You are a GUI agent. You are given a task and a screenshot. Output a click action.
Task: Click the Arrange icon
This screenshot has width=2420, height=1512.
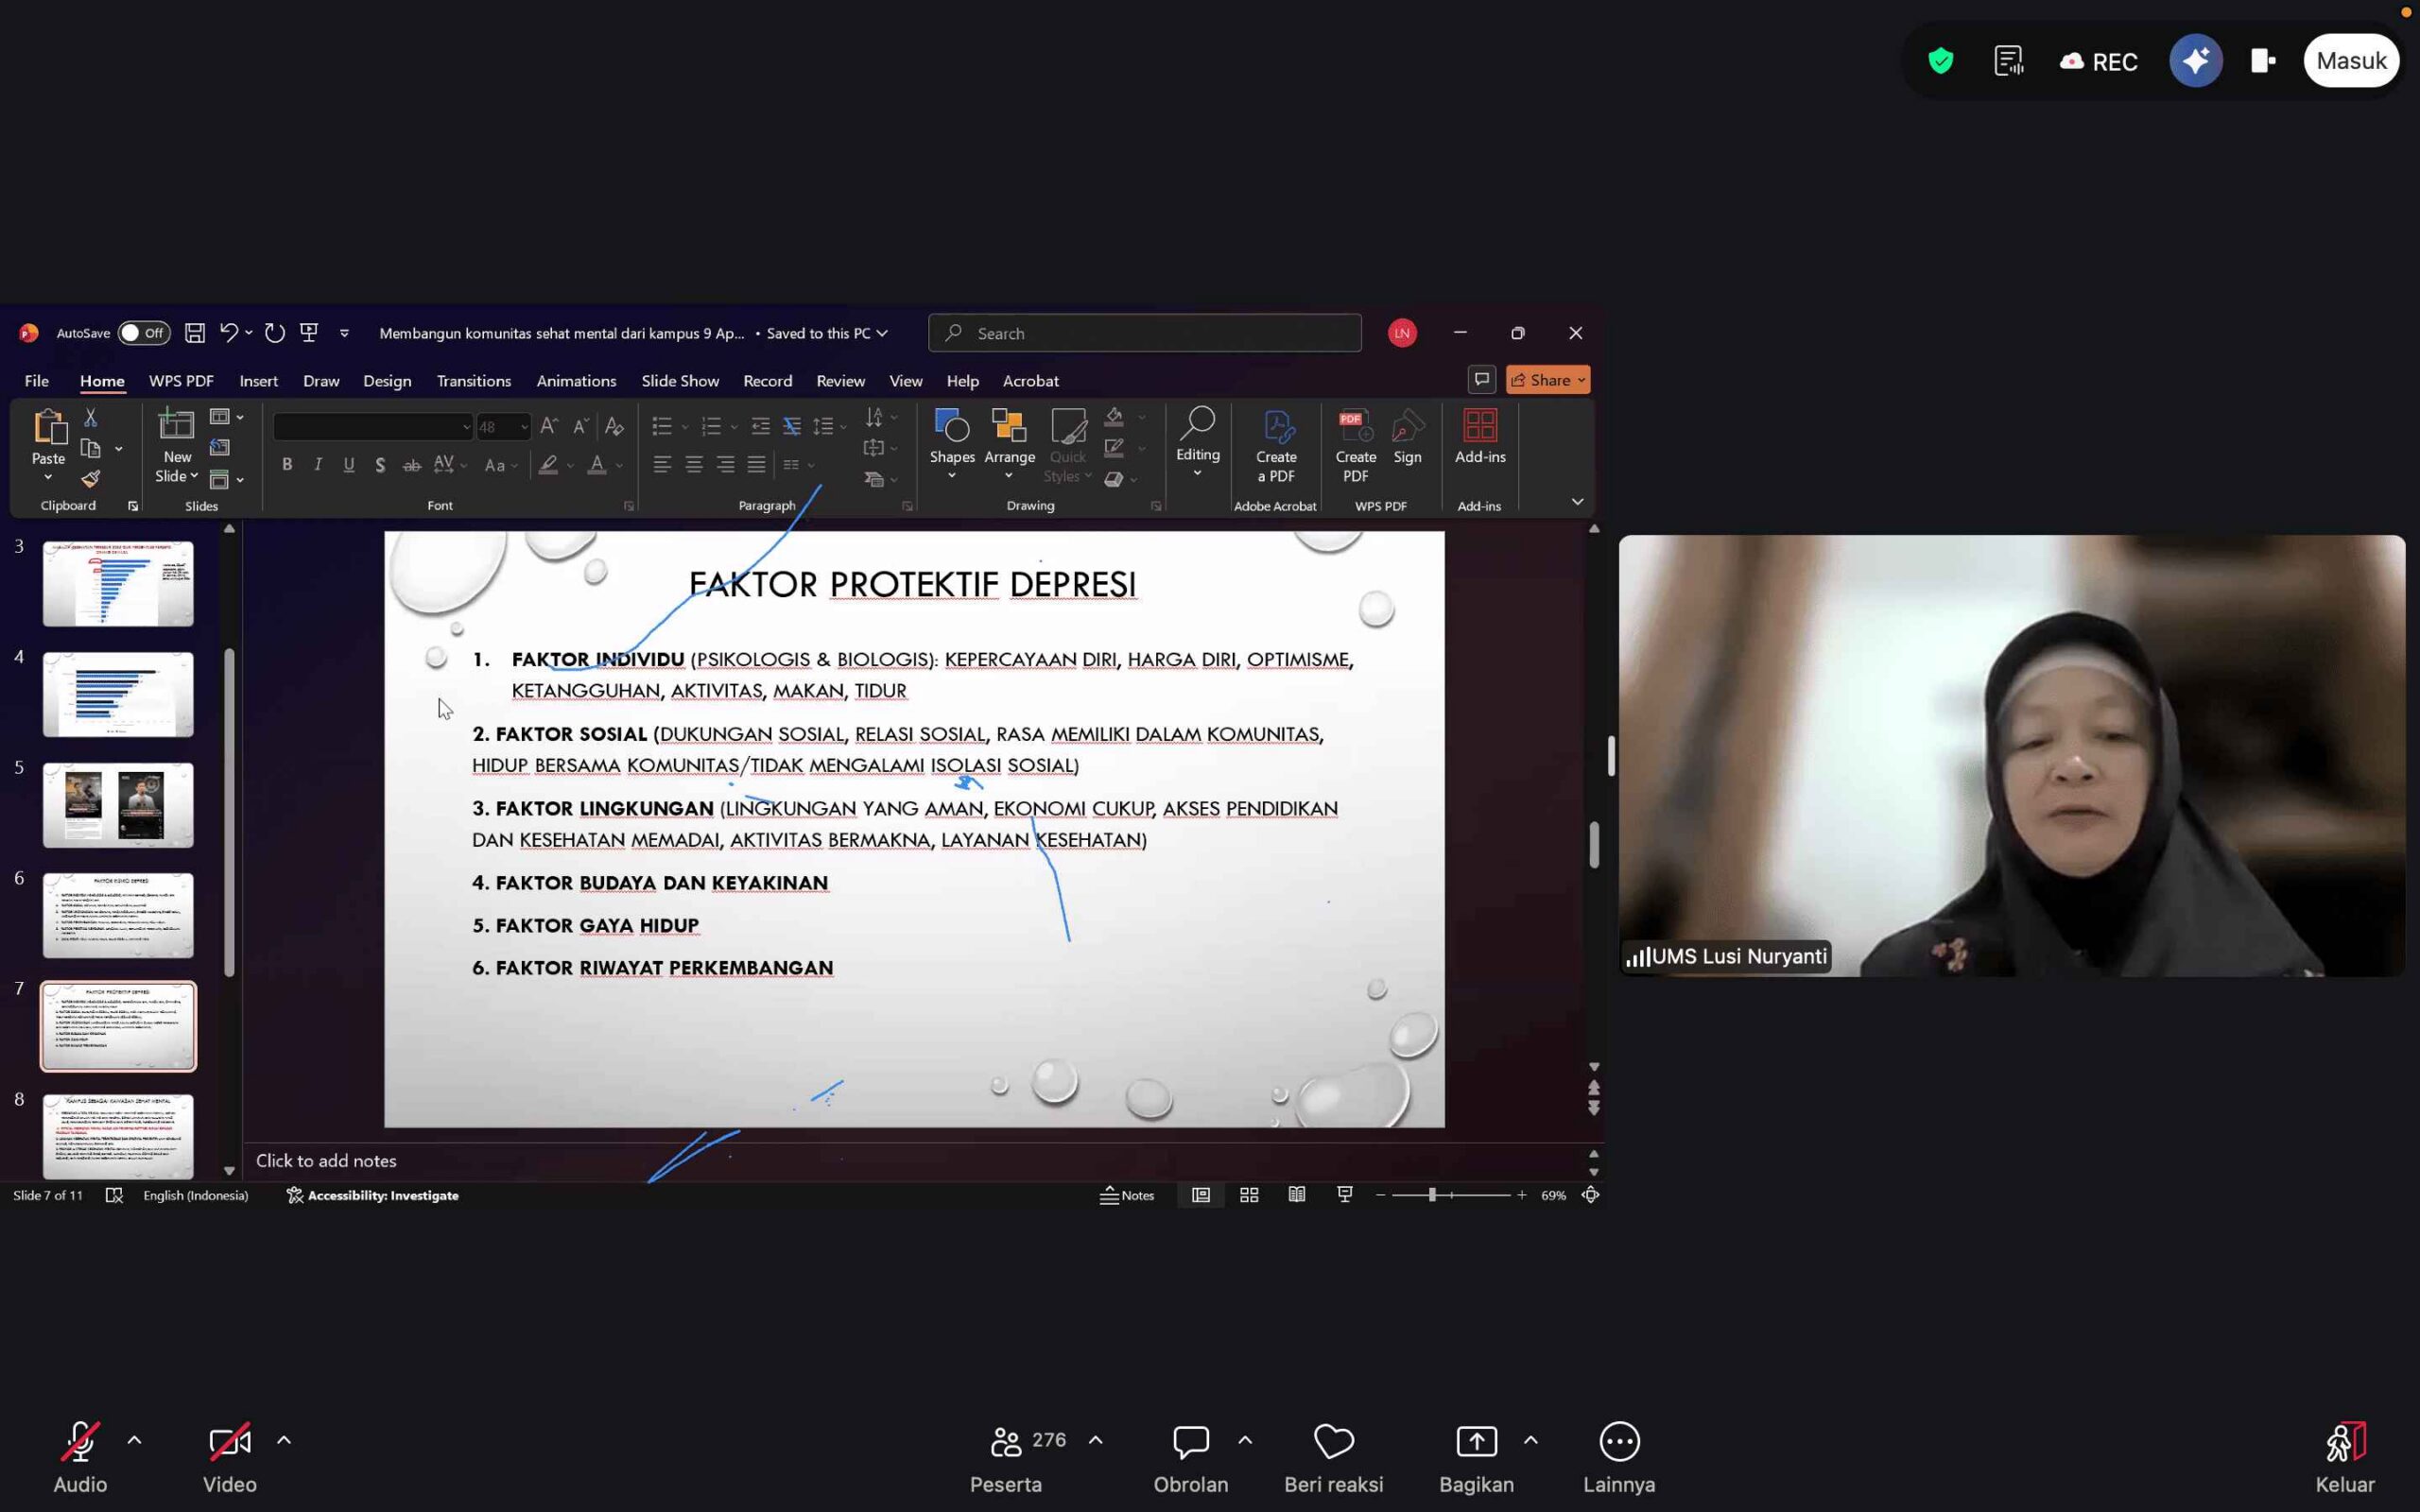[x=1009, y=426]
